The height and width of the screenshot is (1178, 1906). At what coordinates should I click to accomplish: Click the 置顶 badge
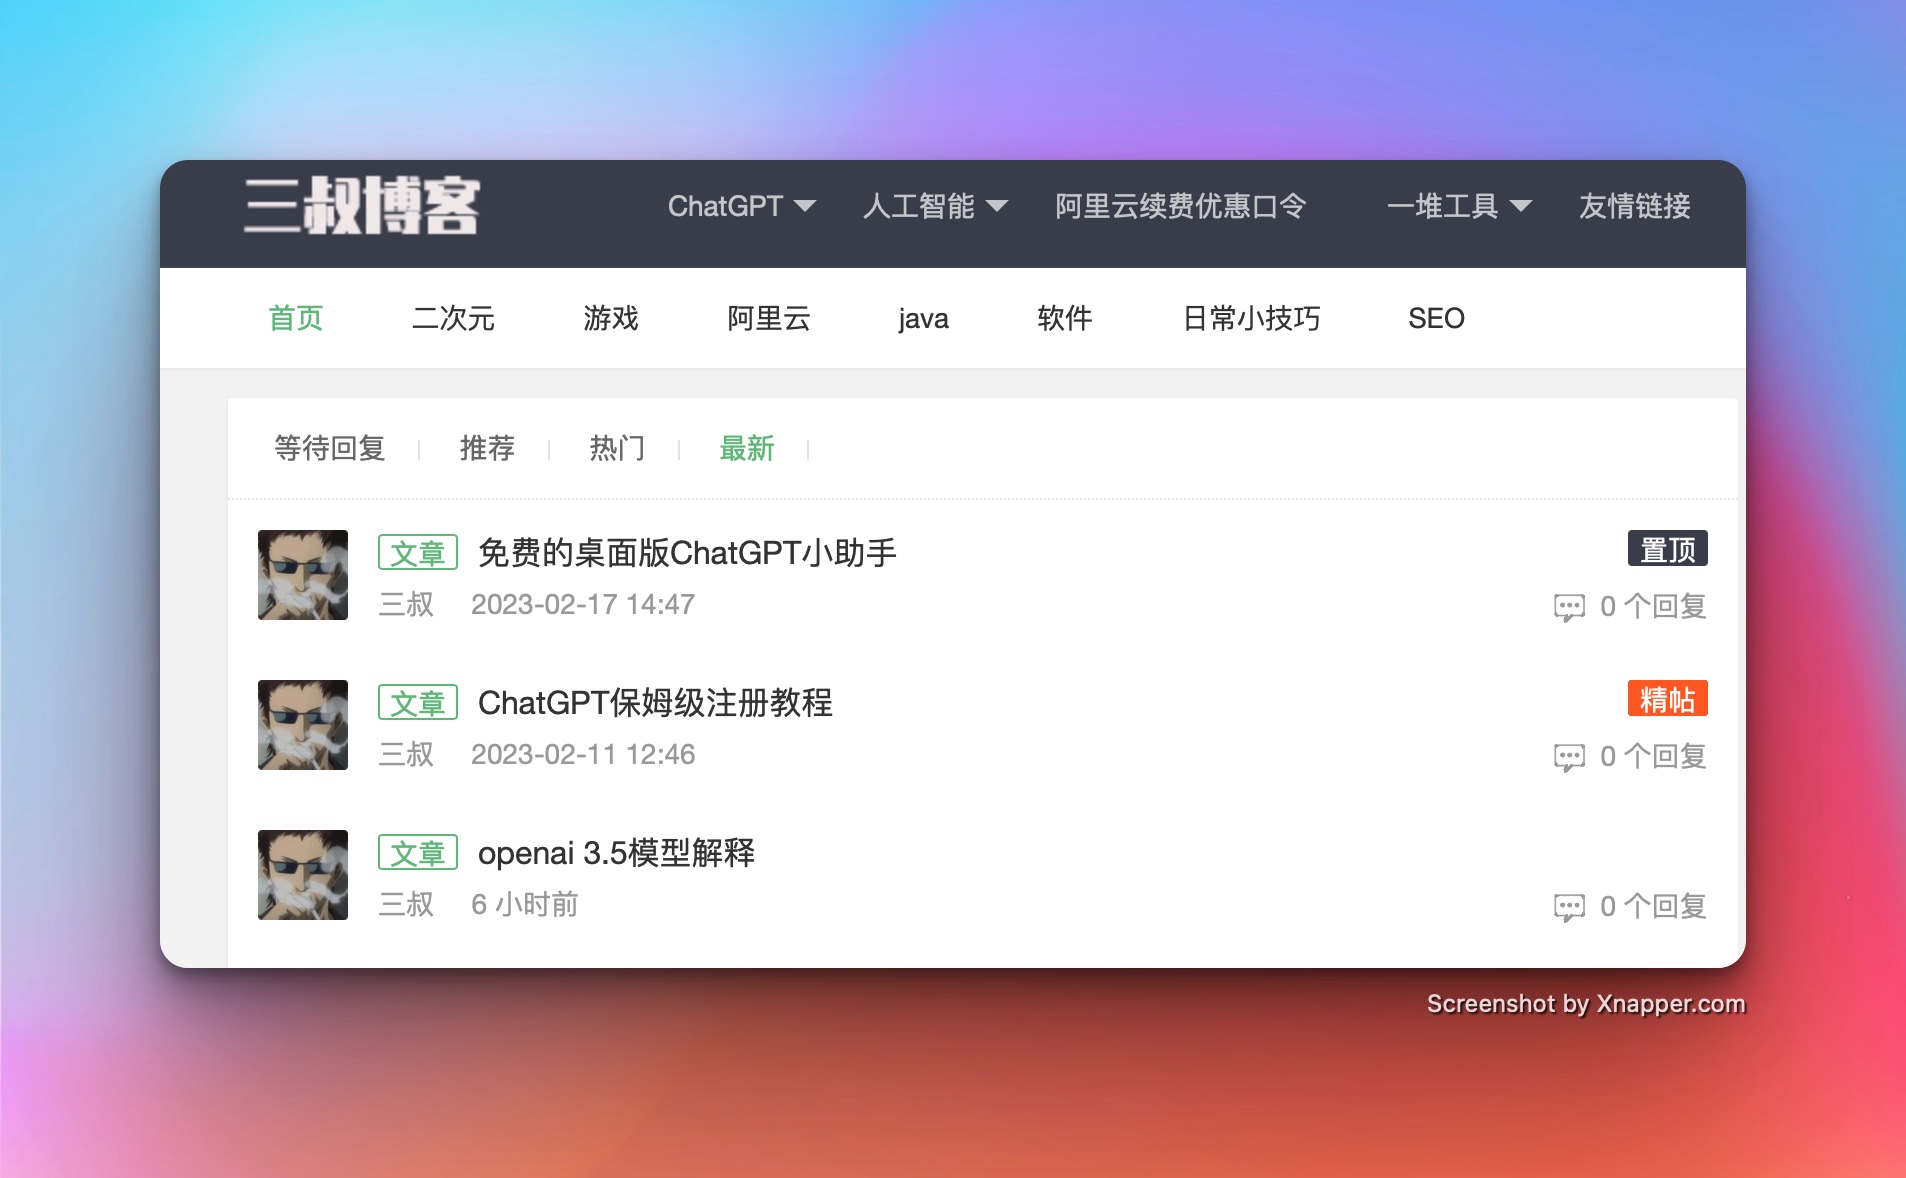pyautogui.click(x=1668, y=548)
